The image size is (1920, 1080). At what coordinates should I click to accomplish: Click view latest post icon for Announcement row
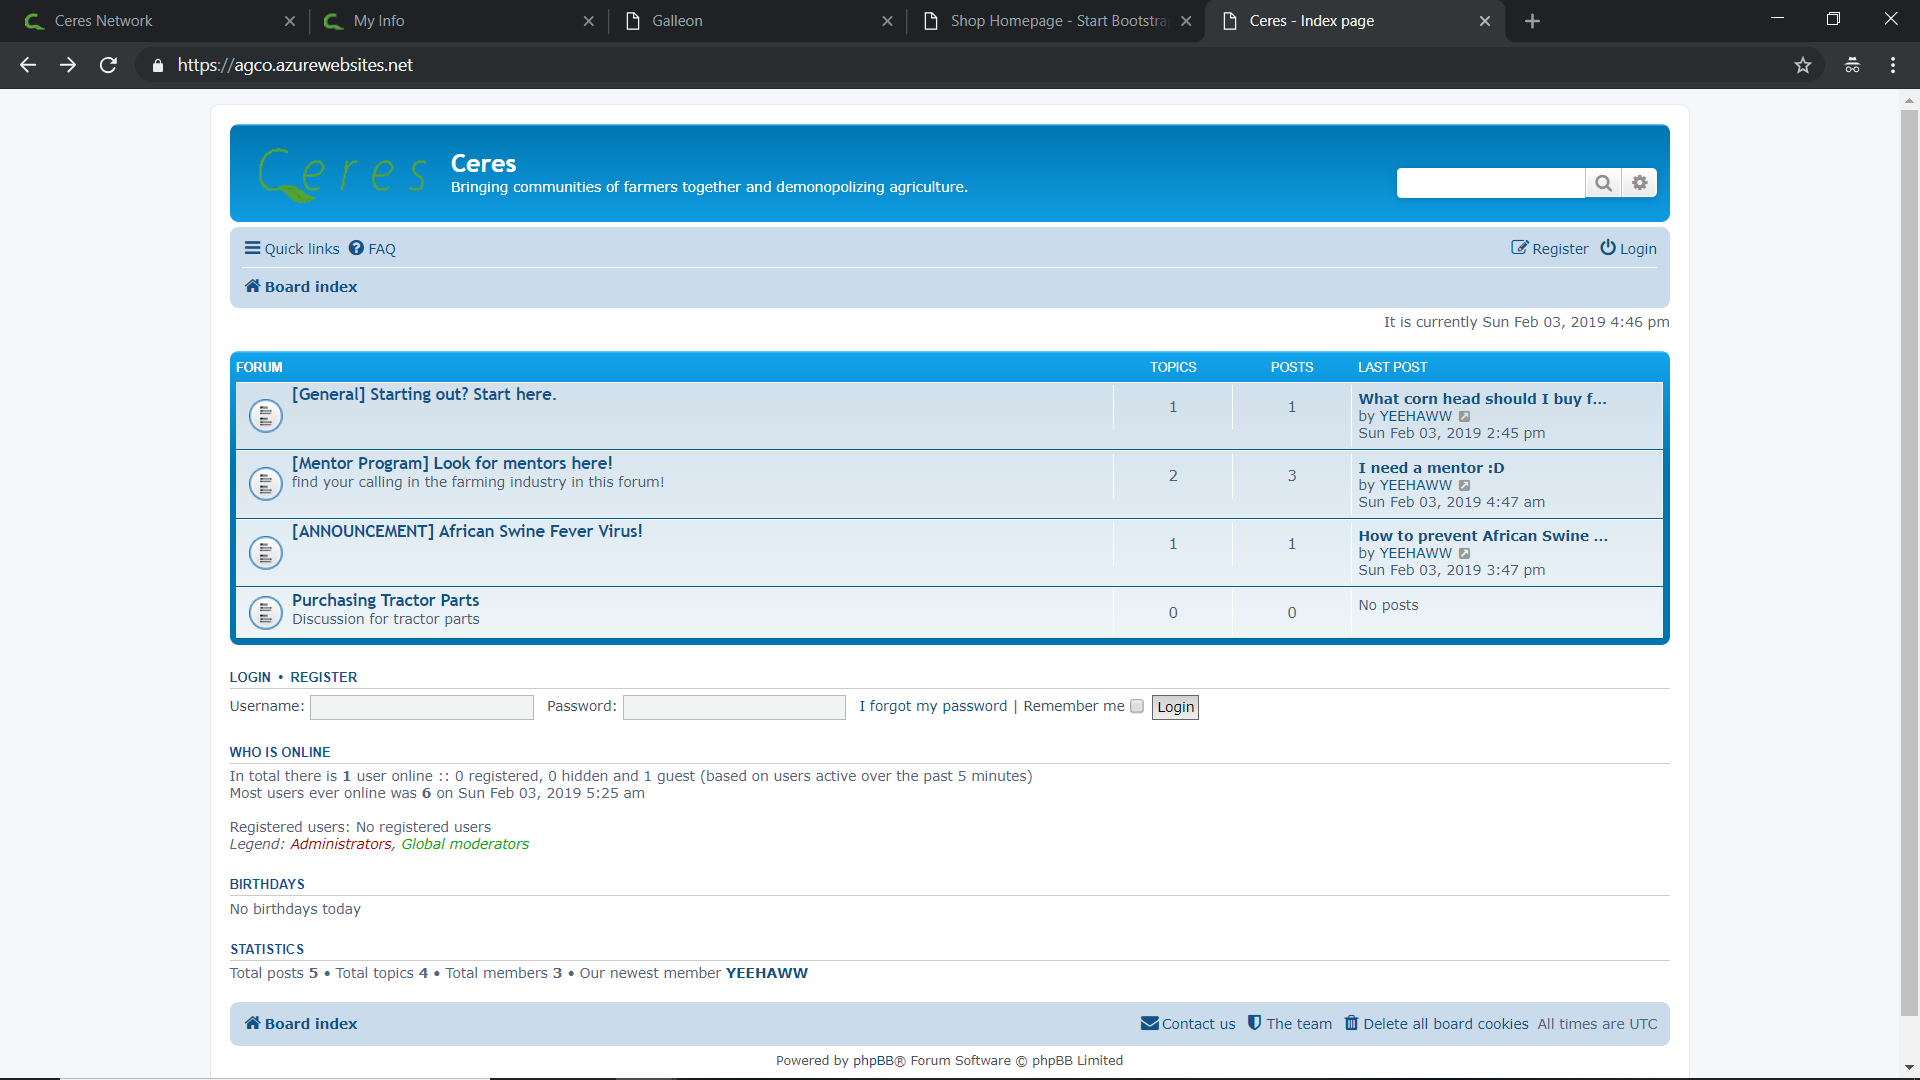(x=1464, y=554)
